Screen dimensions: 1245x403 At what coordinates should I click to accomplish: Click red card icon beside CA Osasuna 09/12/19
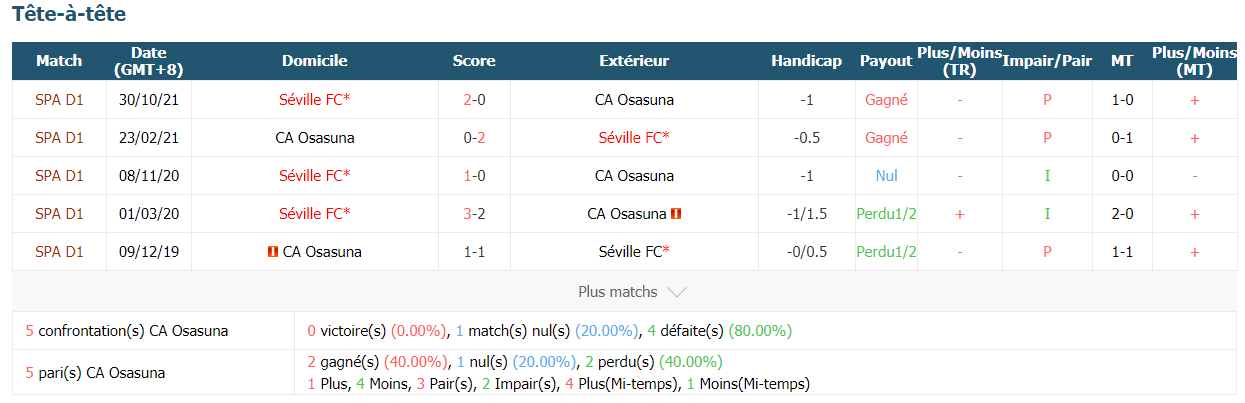(273, 251)
